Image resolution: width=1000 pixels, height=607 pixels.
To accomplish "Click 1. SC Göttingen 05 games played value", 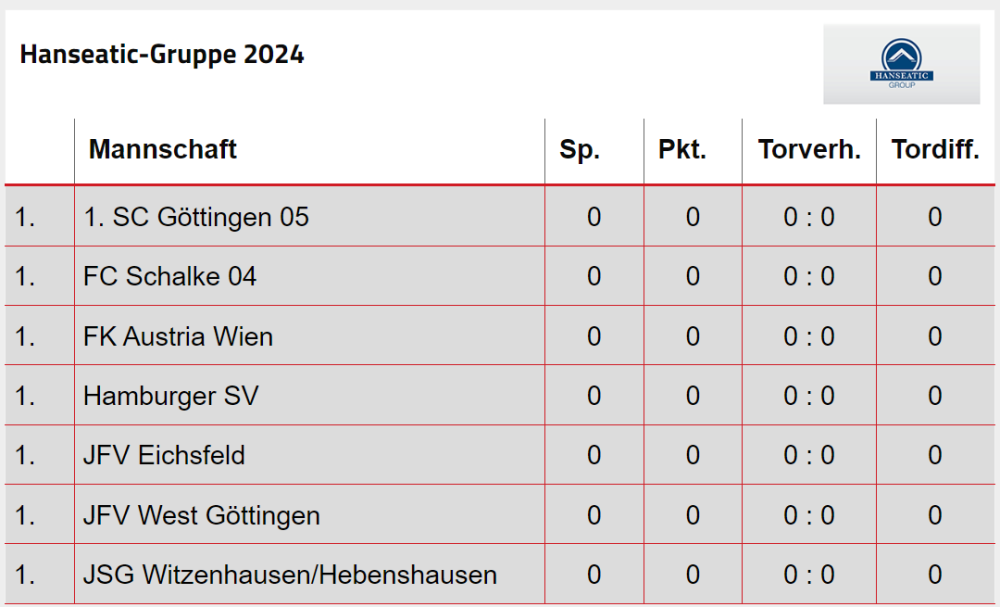I will click(x=594, y=217).
